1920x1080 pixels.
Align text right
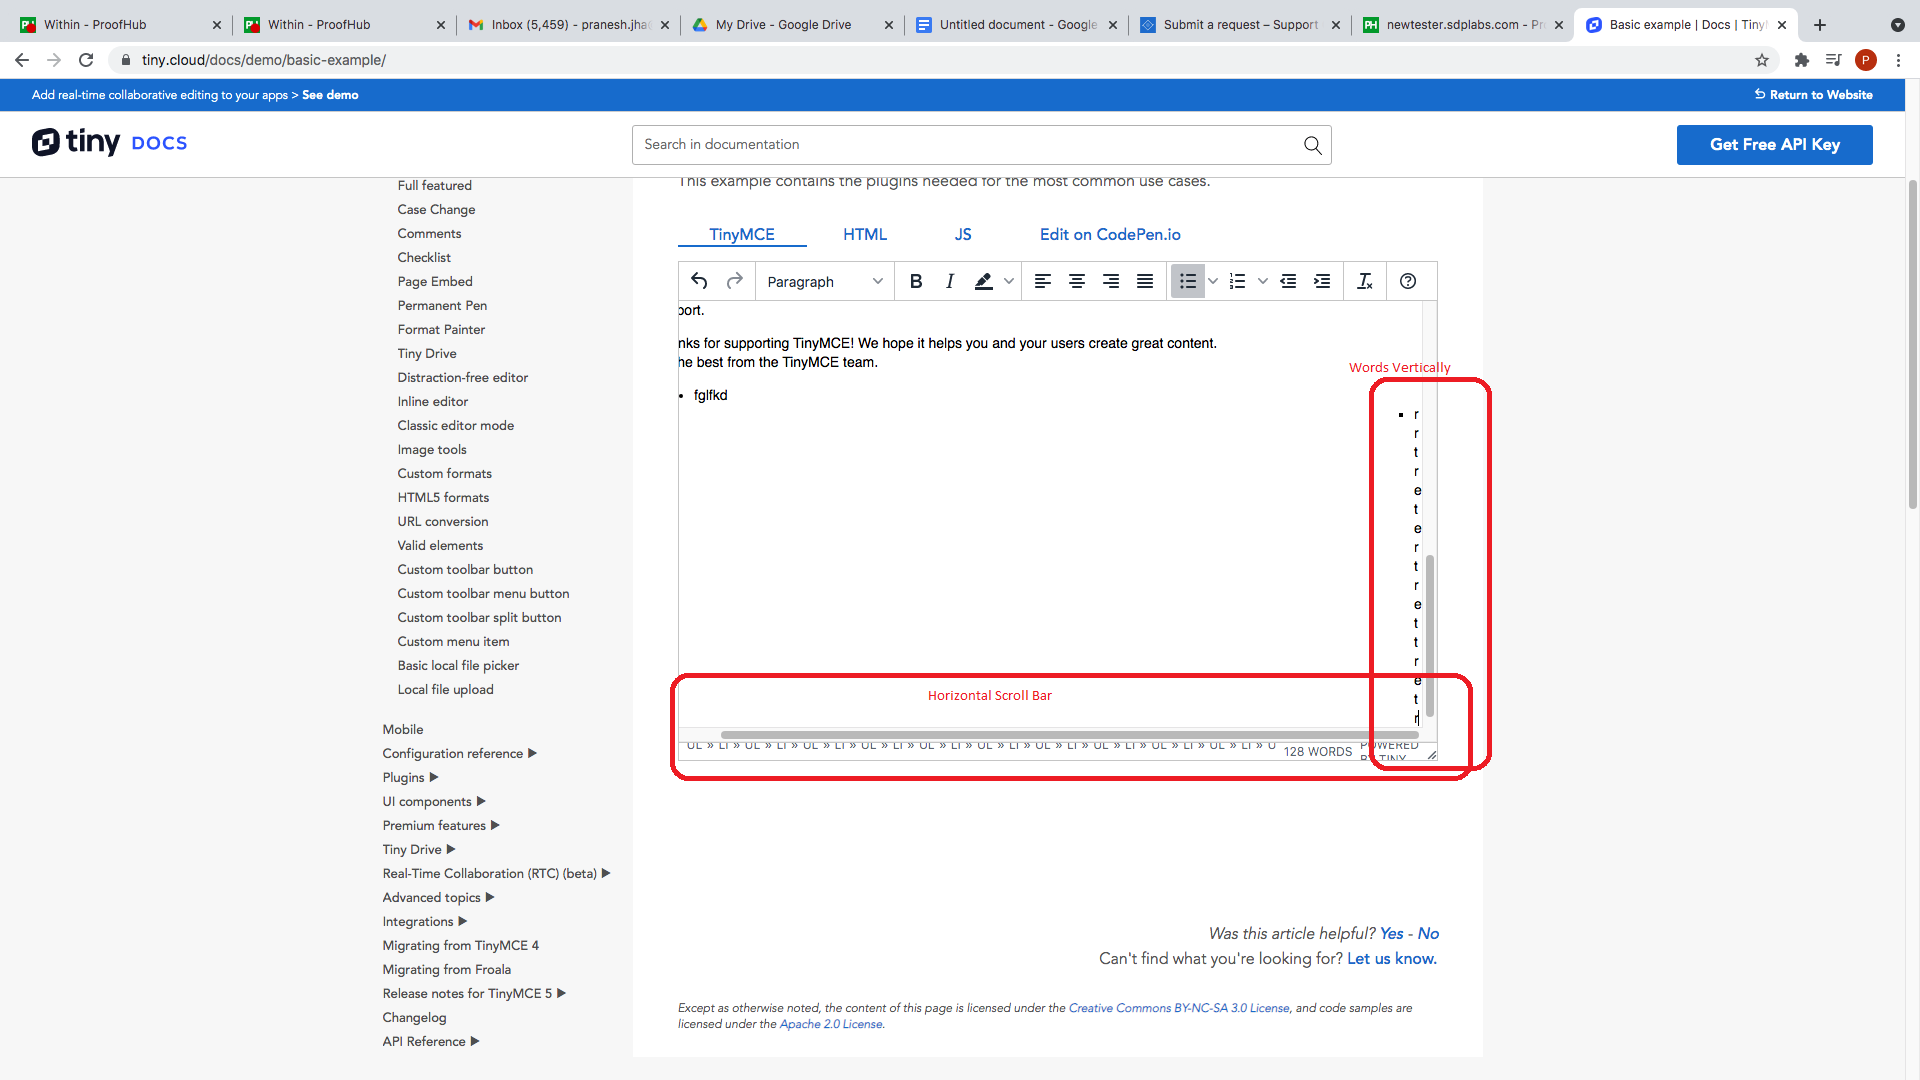1110,281
